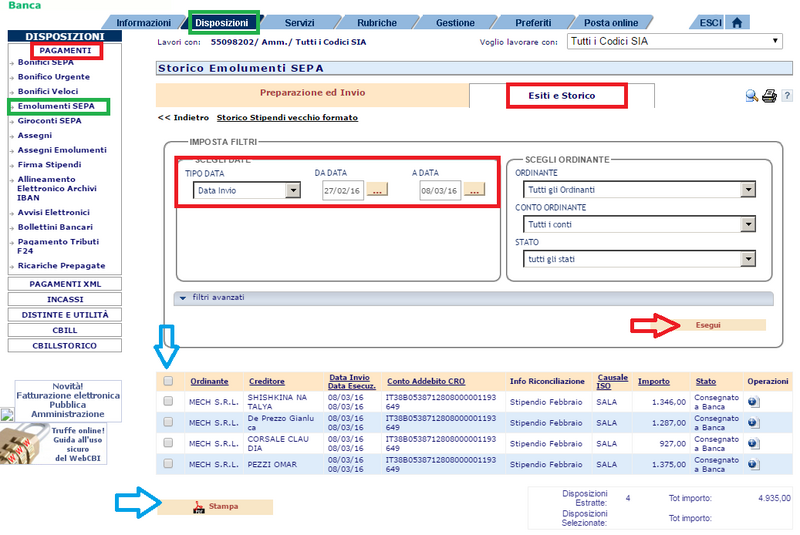Check the box for De Prezzo Gianluca row
Viewport: 800px width, 535px height.
pyautogui.click(x=168, y=422)
